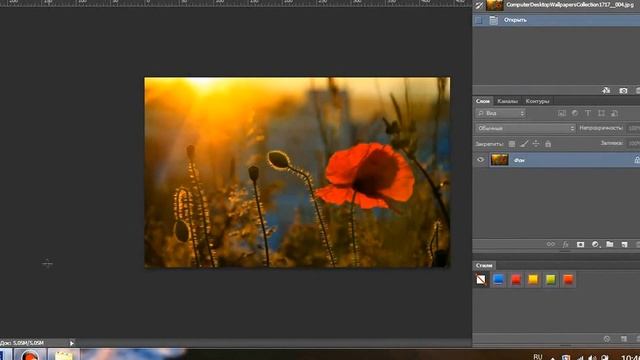Open the media player icon in taskbar
Viewport: 640px width, 360px height.
click(30, 355)
